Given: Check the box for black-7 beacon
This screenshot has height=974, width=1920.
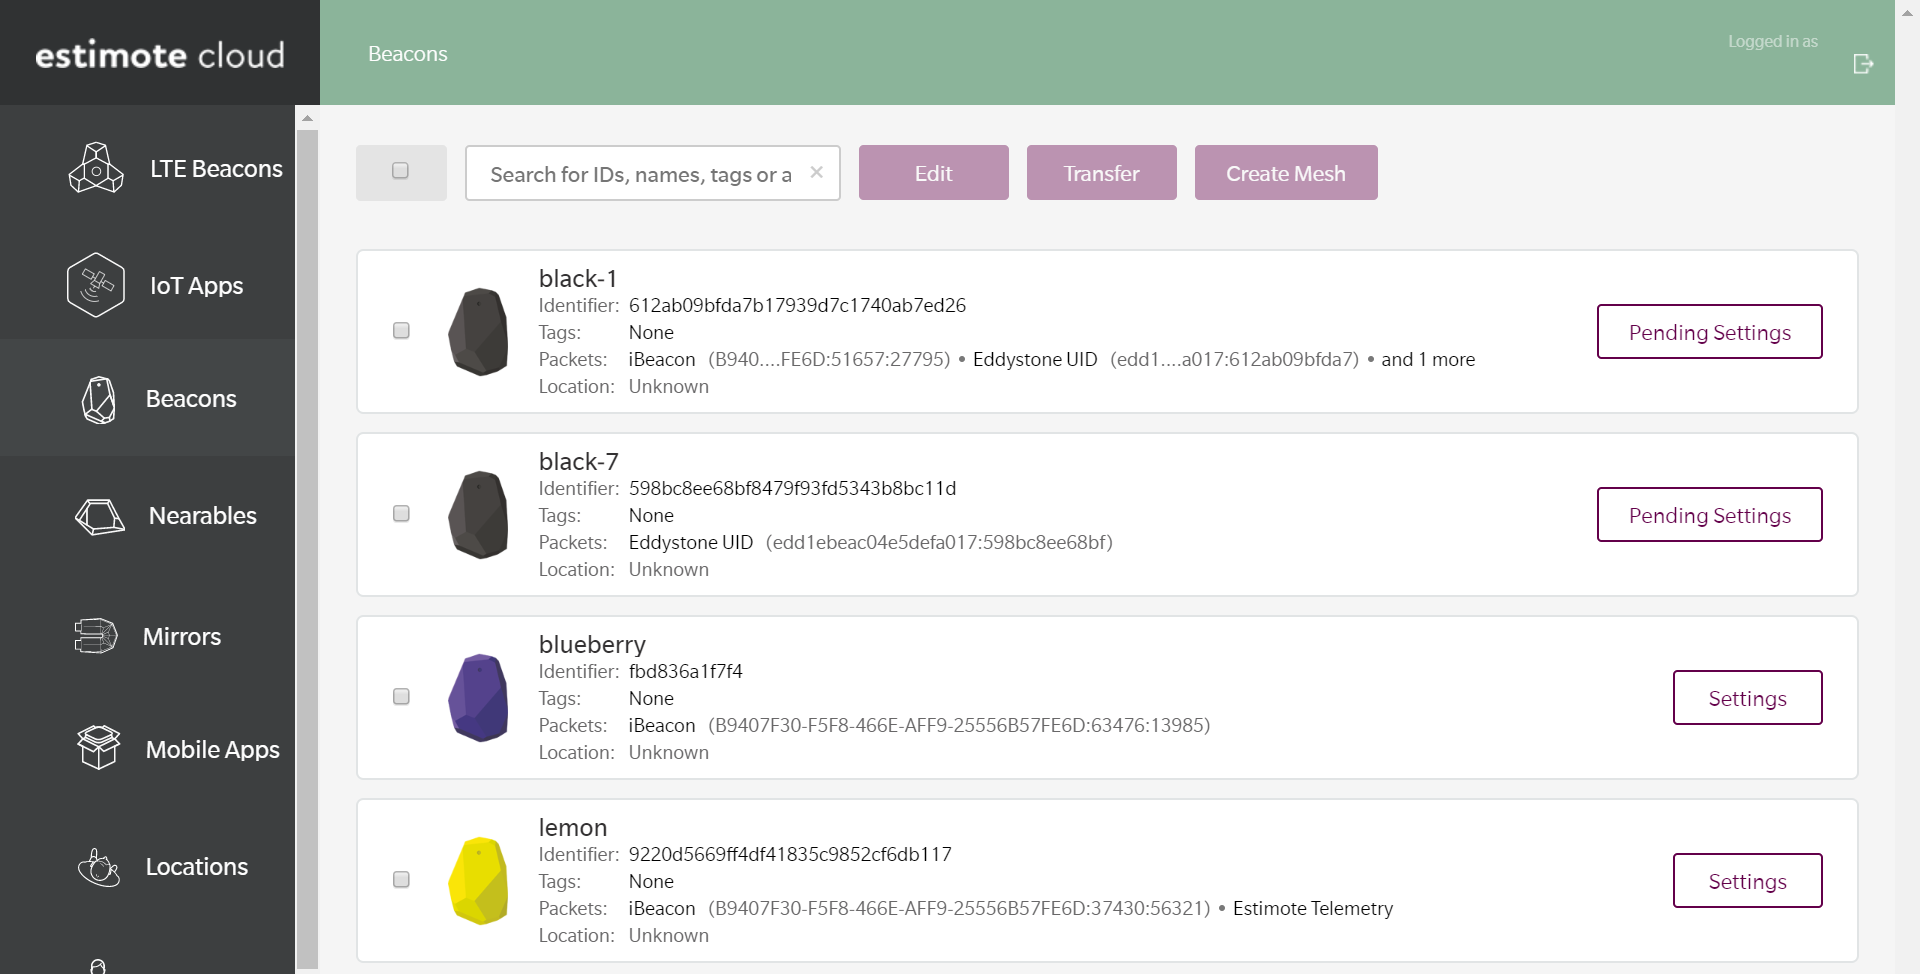Looking at the screenshot, I should pos(401,513).
